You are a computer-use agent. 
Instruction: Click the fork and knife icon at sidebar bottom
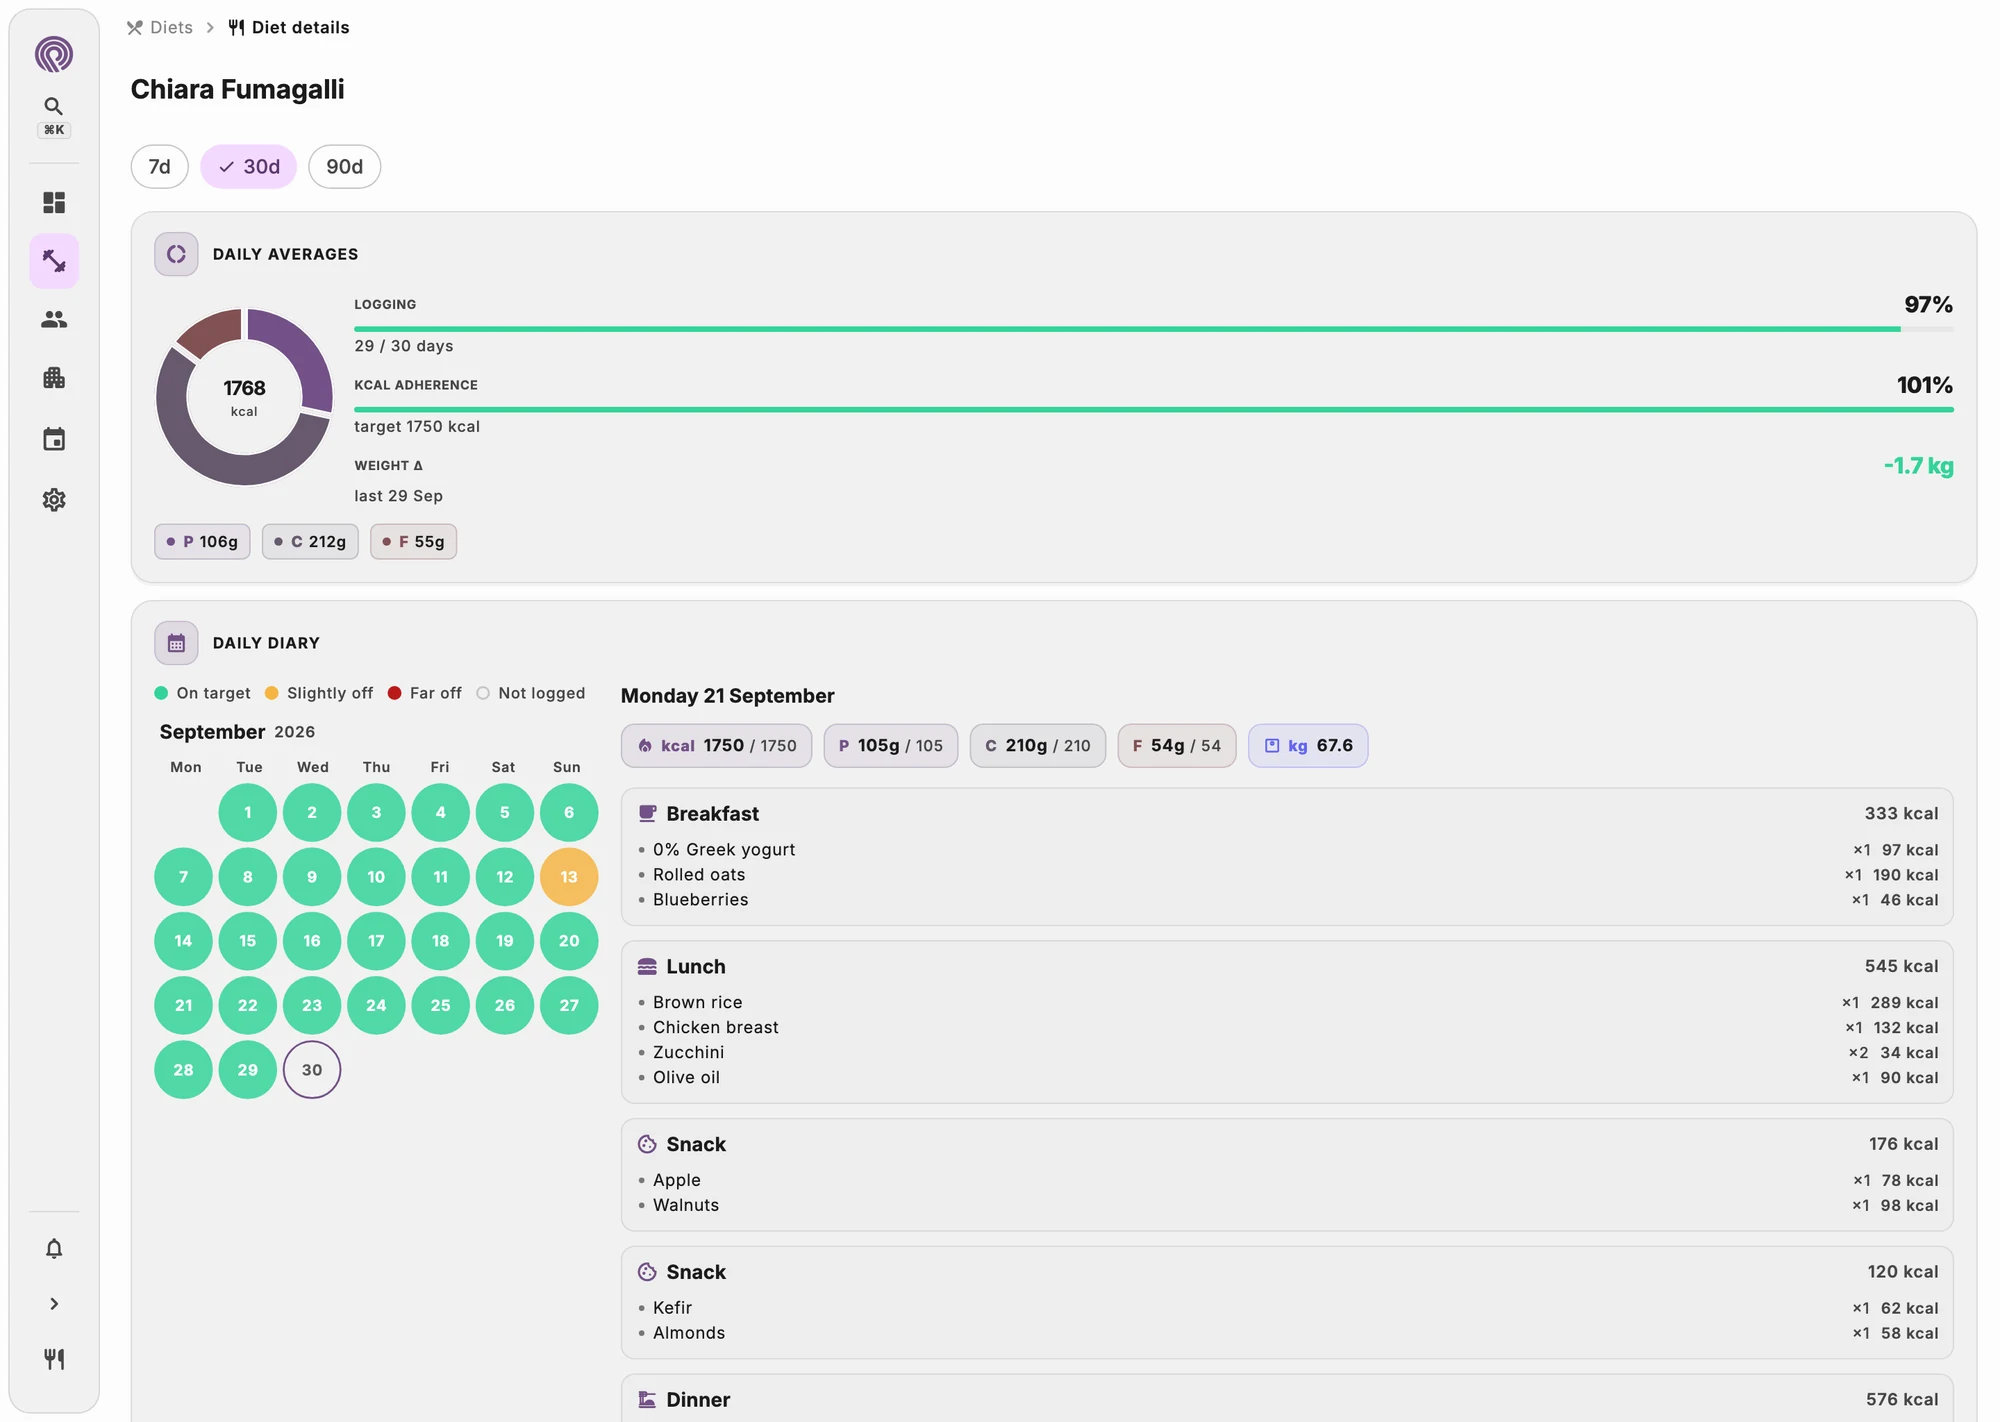54,1359
